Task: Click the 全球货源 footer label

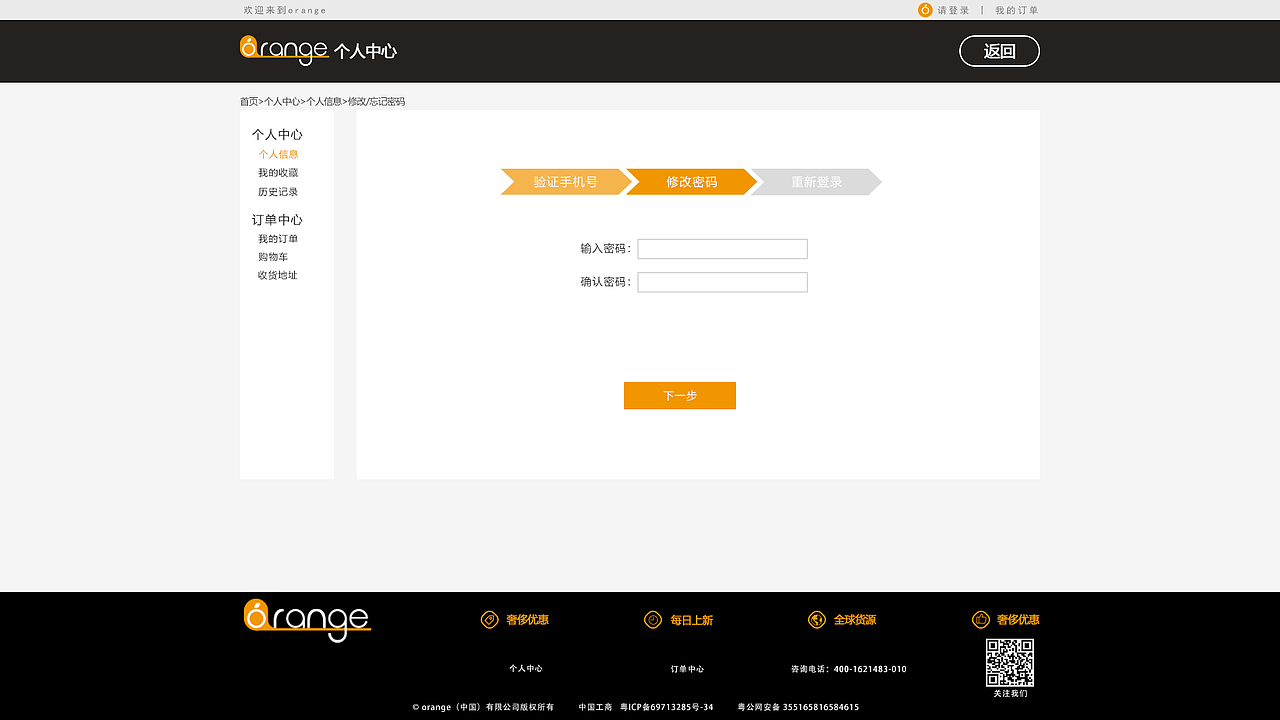Action: point(855,620)
